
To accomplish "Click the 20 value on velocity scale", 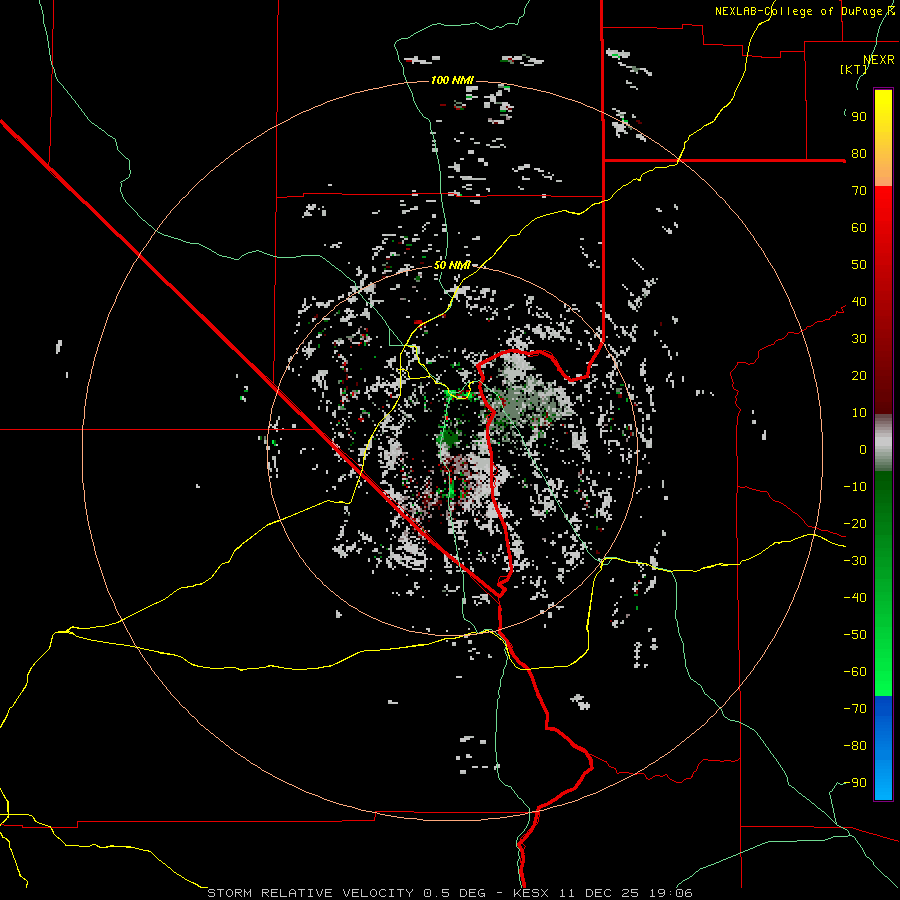I will (x=859, y=376).
